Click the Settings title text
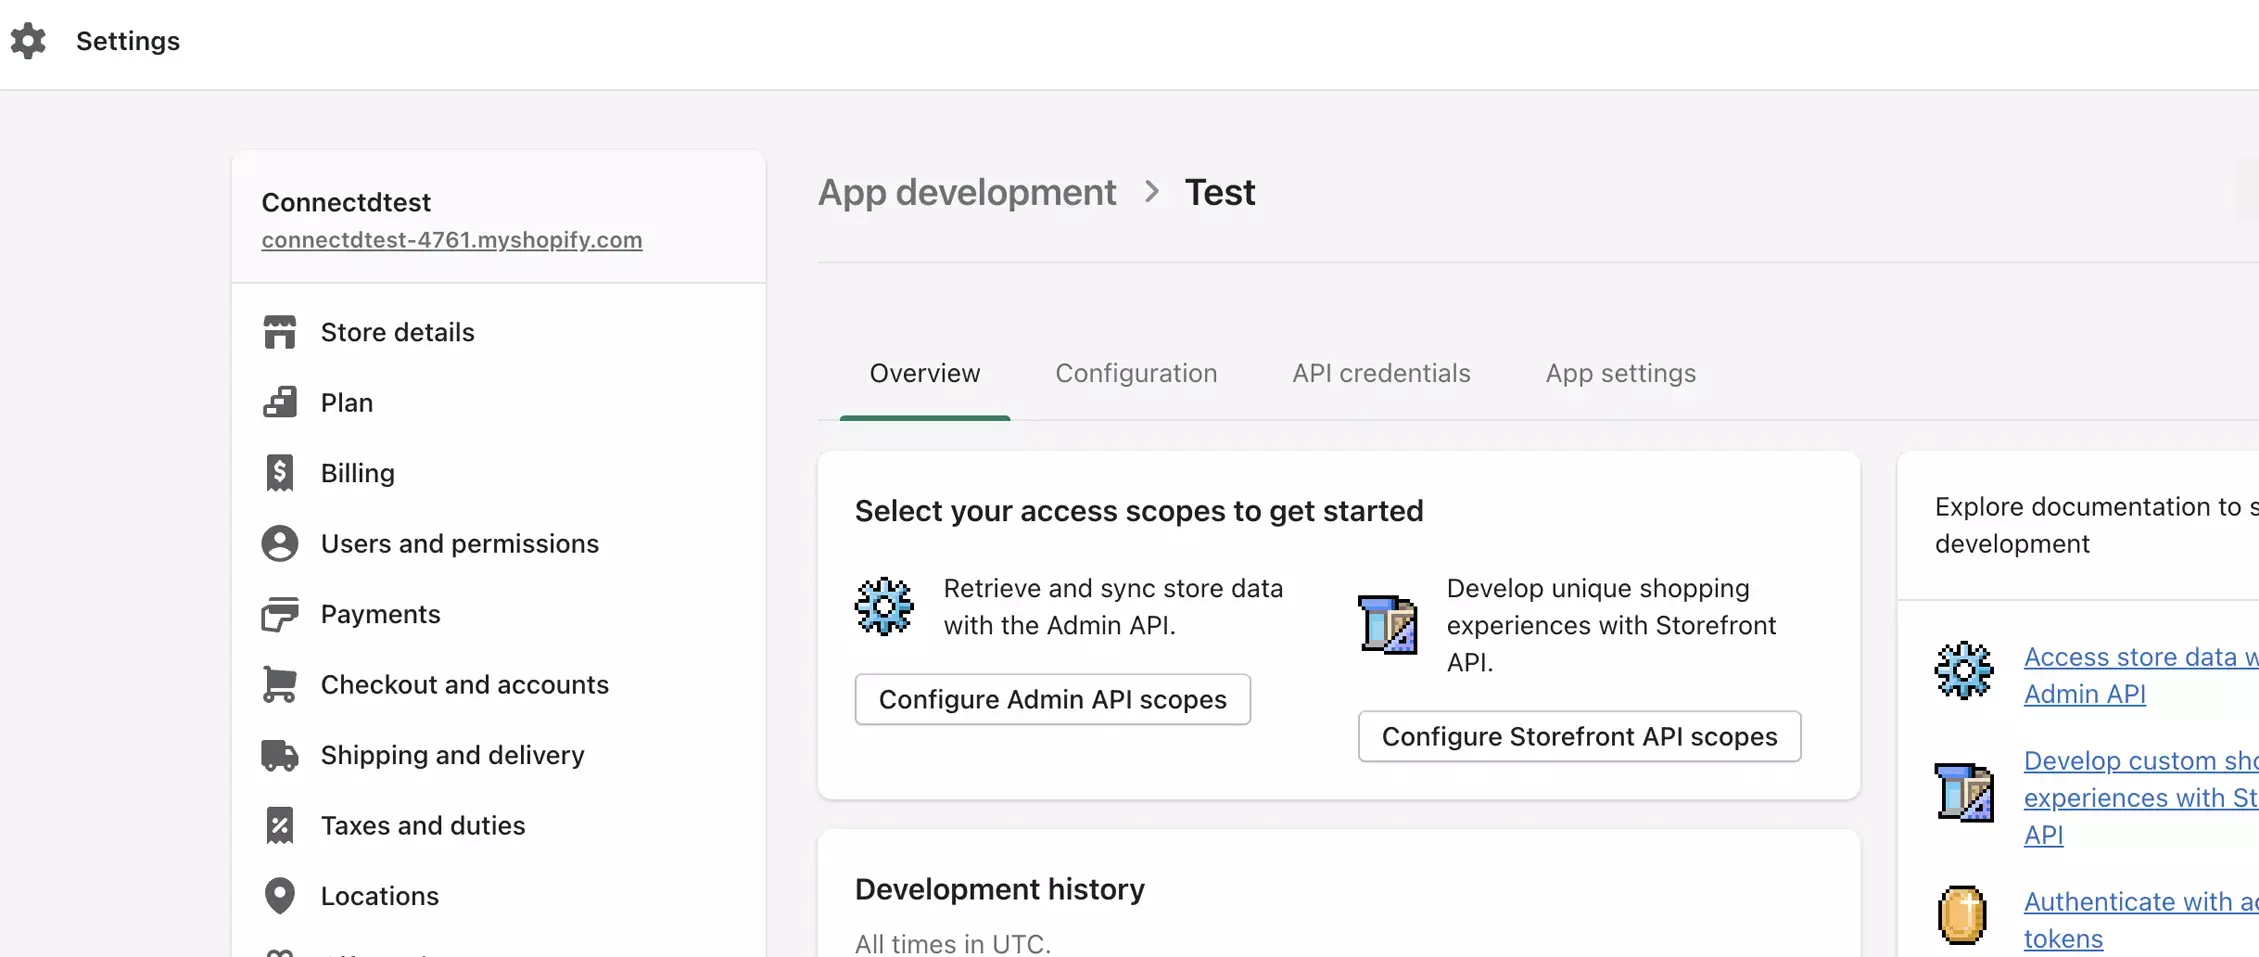Image resolution: width=2259 pixels, height=957 pixels. tap(128, 41)
